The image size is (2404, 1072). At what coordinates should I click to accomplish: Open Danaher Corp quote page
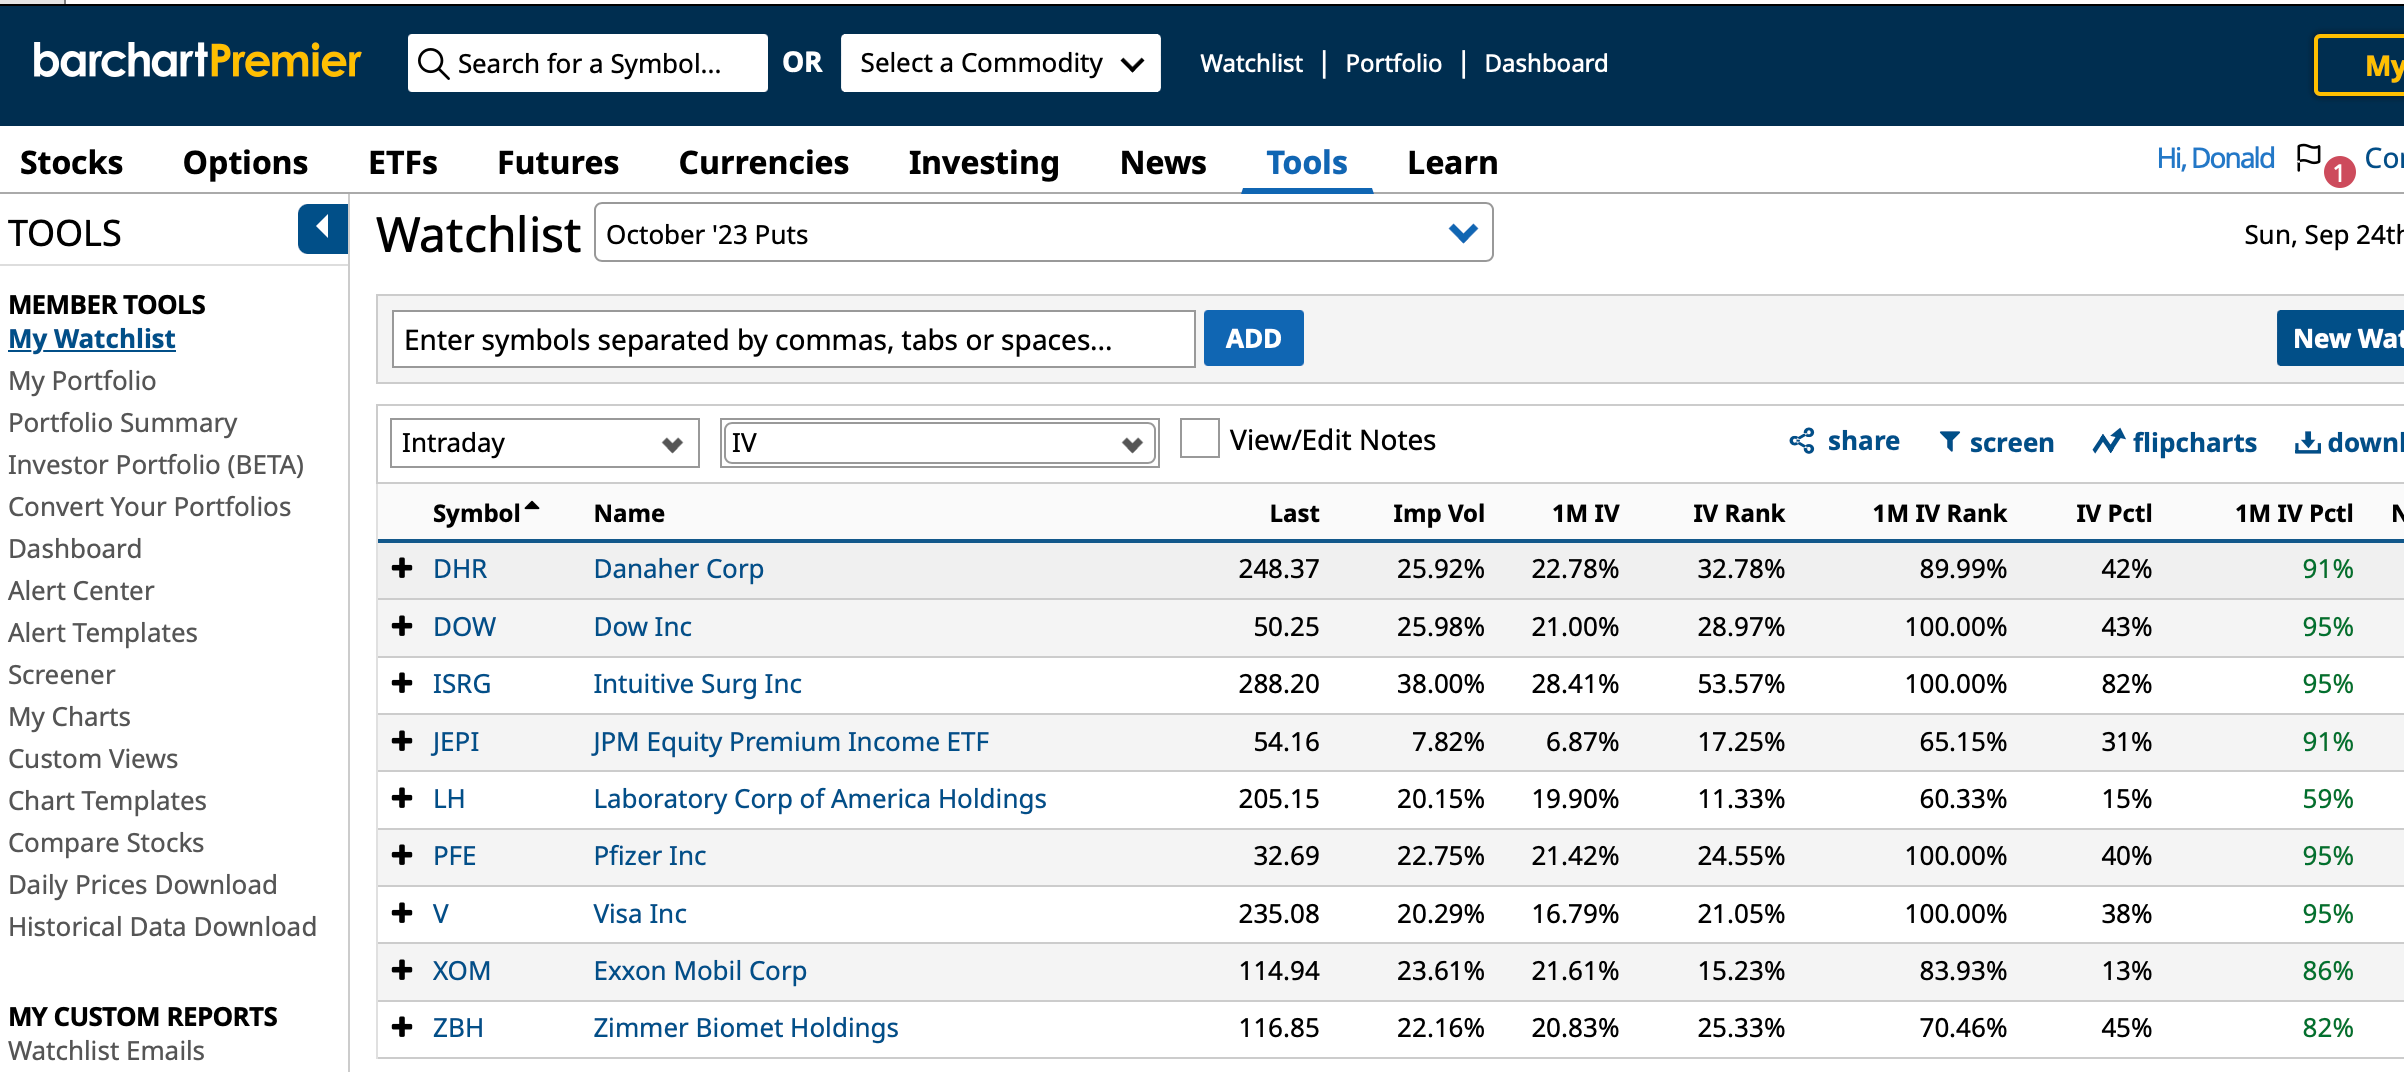coord(678,568)
